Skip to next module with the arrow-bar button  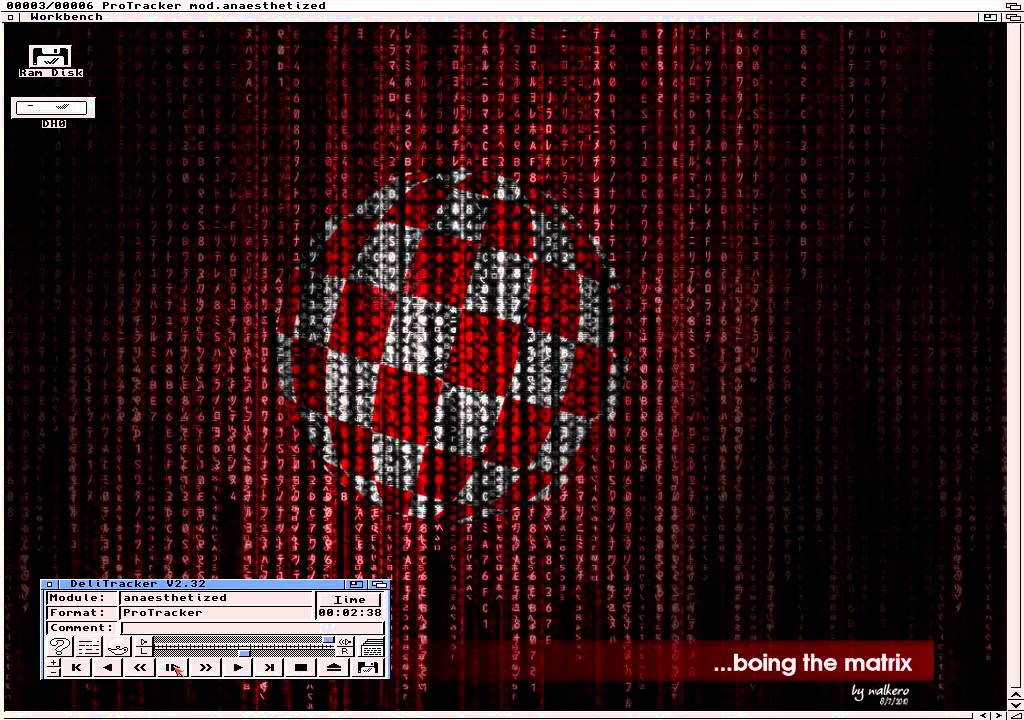(x=269, y=668)
